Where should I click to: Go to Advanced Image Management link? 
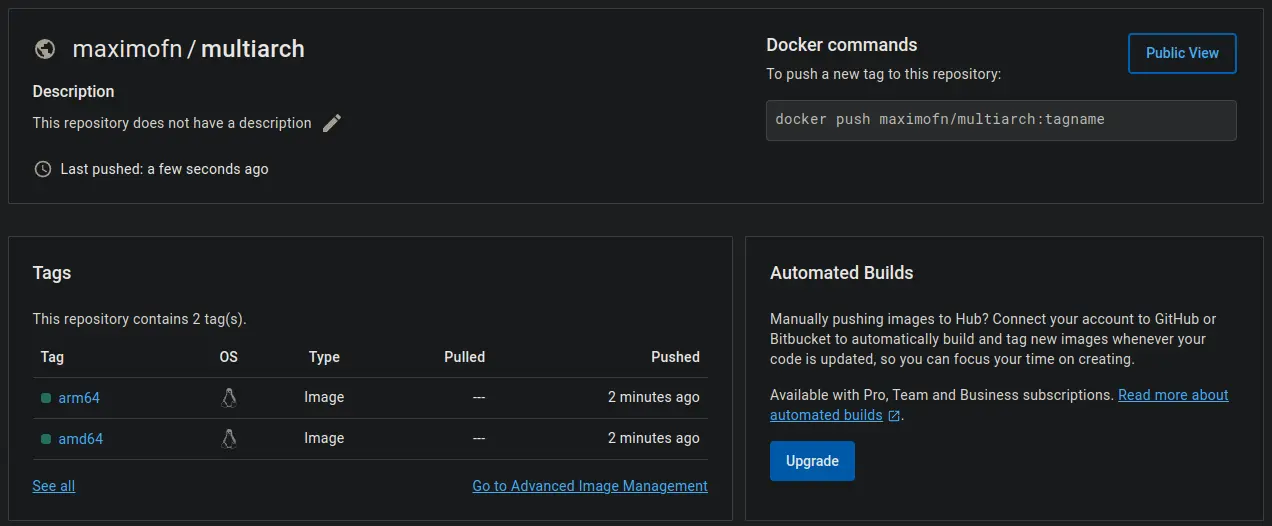coord(590,486)
